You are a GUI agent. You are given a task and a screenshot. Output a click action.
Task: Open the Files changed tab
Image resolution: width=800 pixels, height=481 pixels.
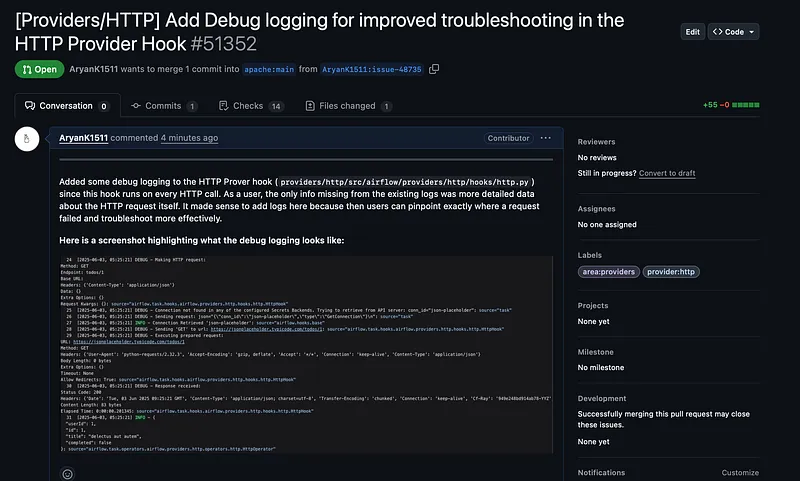(x=348, y=106)
